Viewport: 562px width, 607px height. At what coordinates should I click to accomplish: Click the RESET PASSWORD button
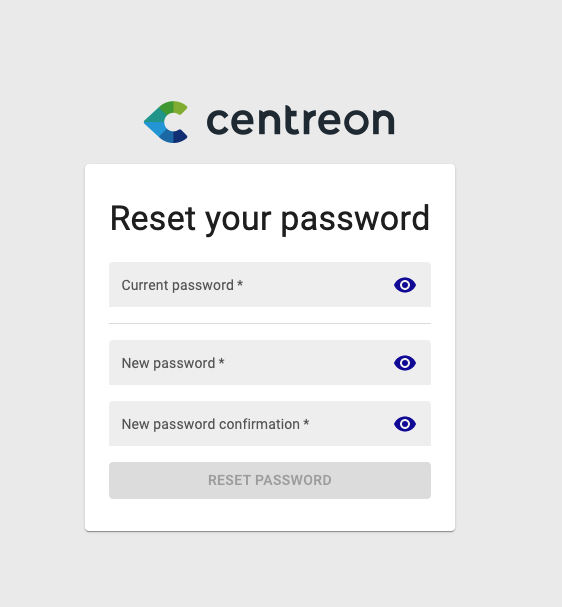270,480
